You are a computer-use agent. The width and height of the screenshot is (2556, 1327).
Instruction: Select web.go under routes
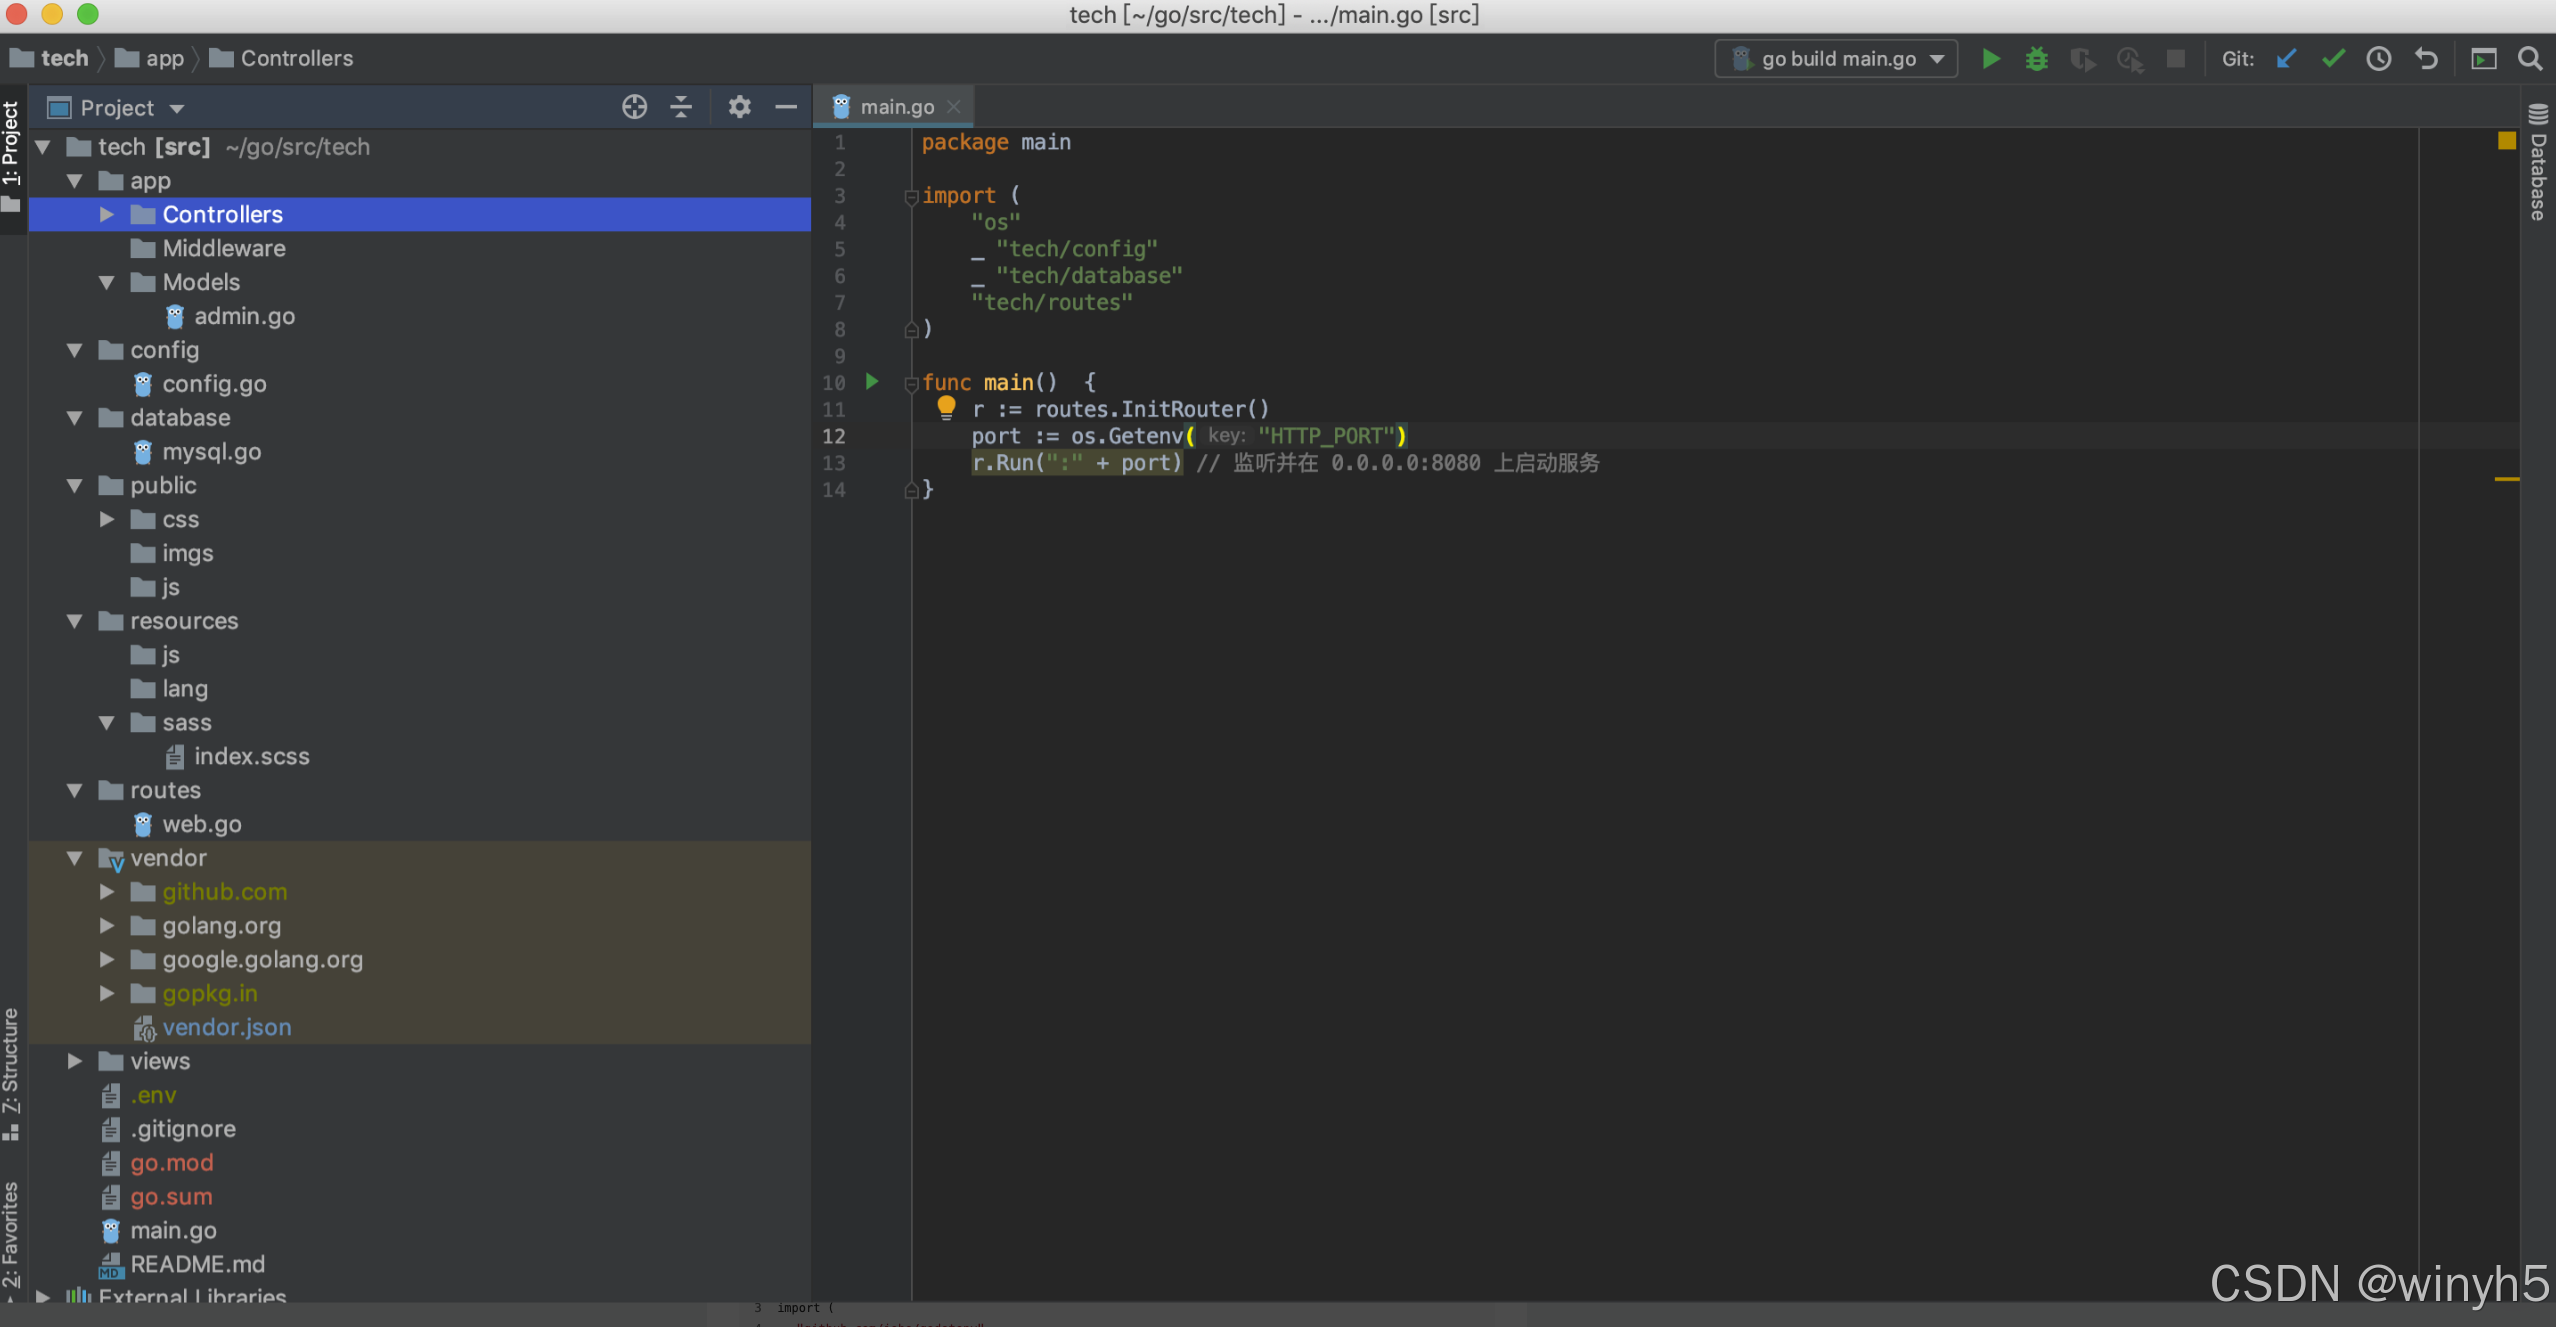click(x=201, y=824)
